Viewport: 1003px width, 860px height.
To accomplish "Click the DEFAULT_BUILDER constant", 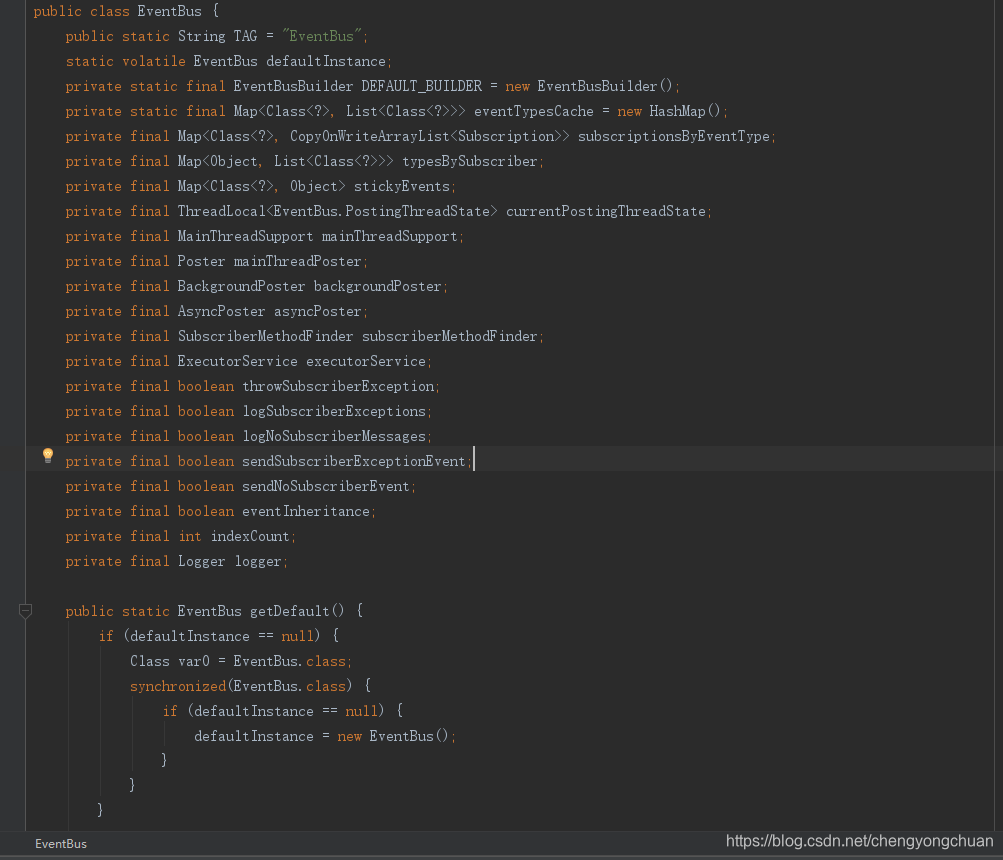I will (x=422, y=86).
